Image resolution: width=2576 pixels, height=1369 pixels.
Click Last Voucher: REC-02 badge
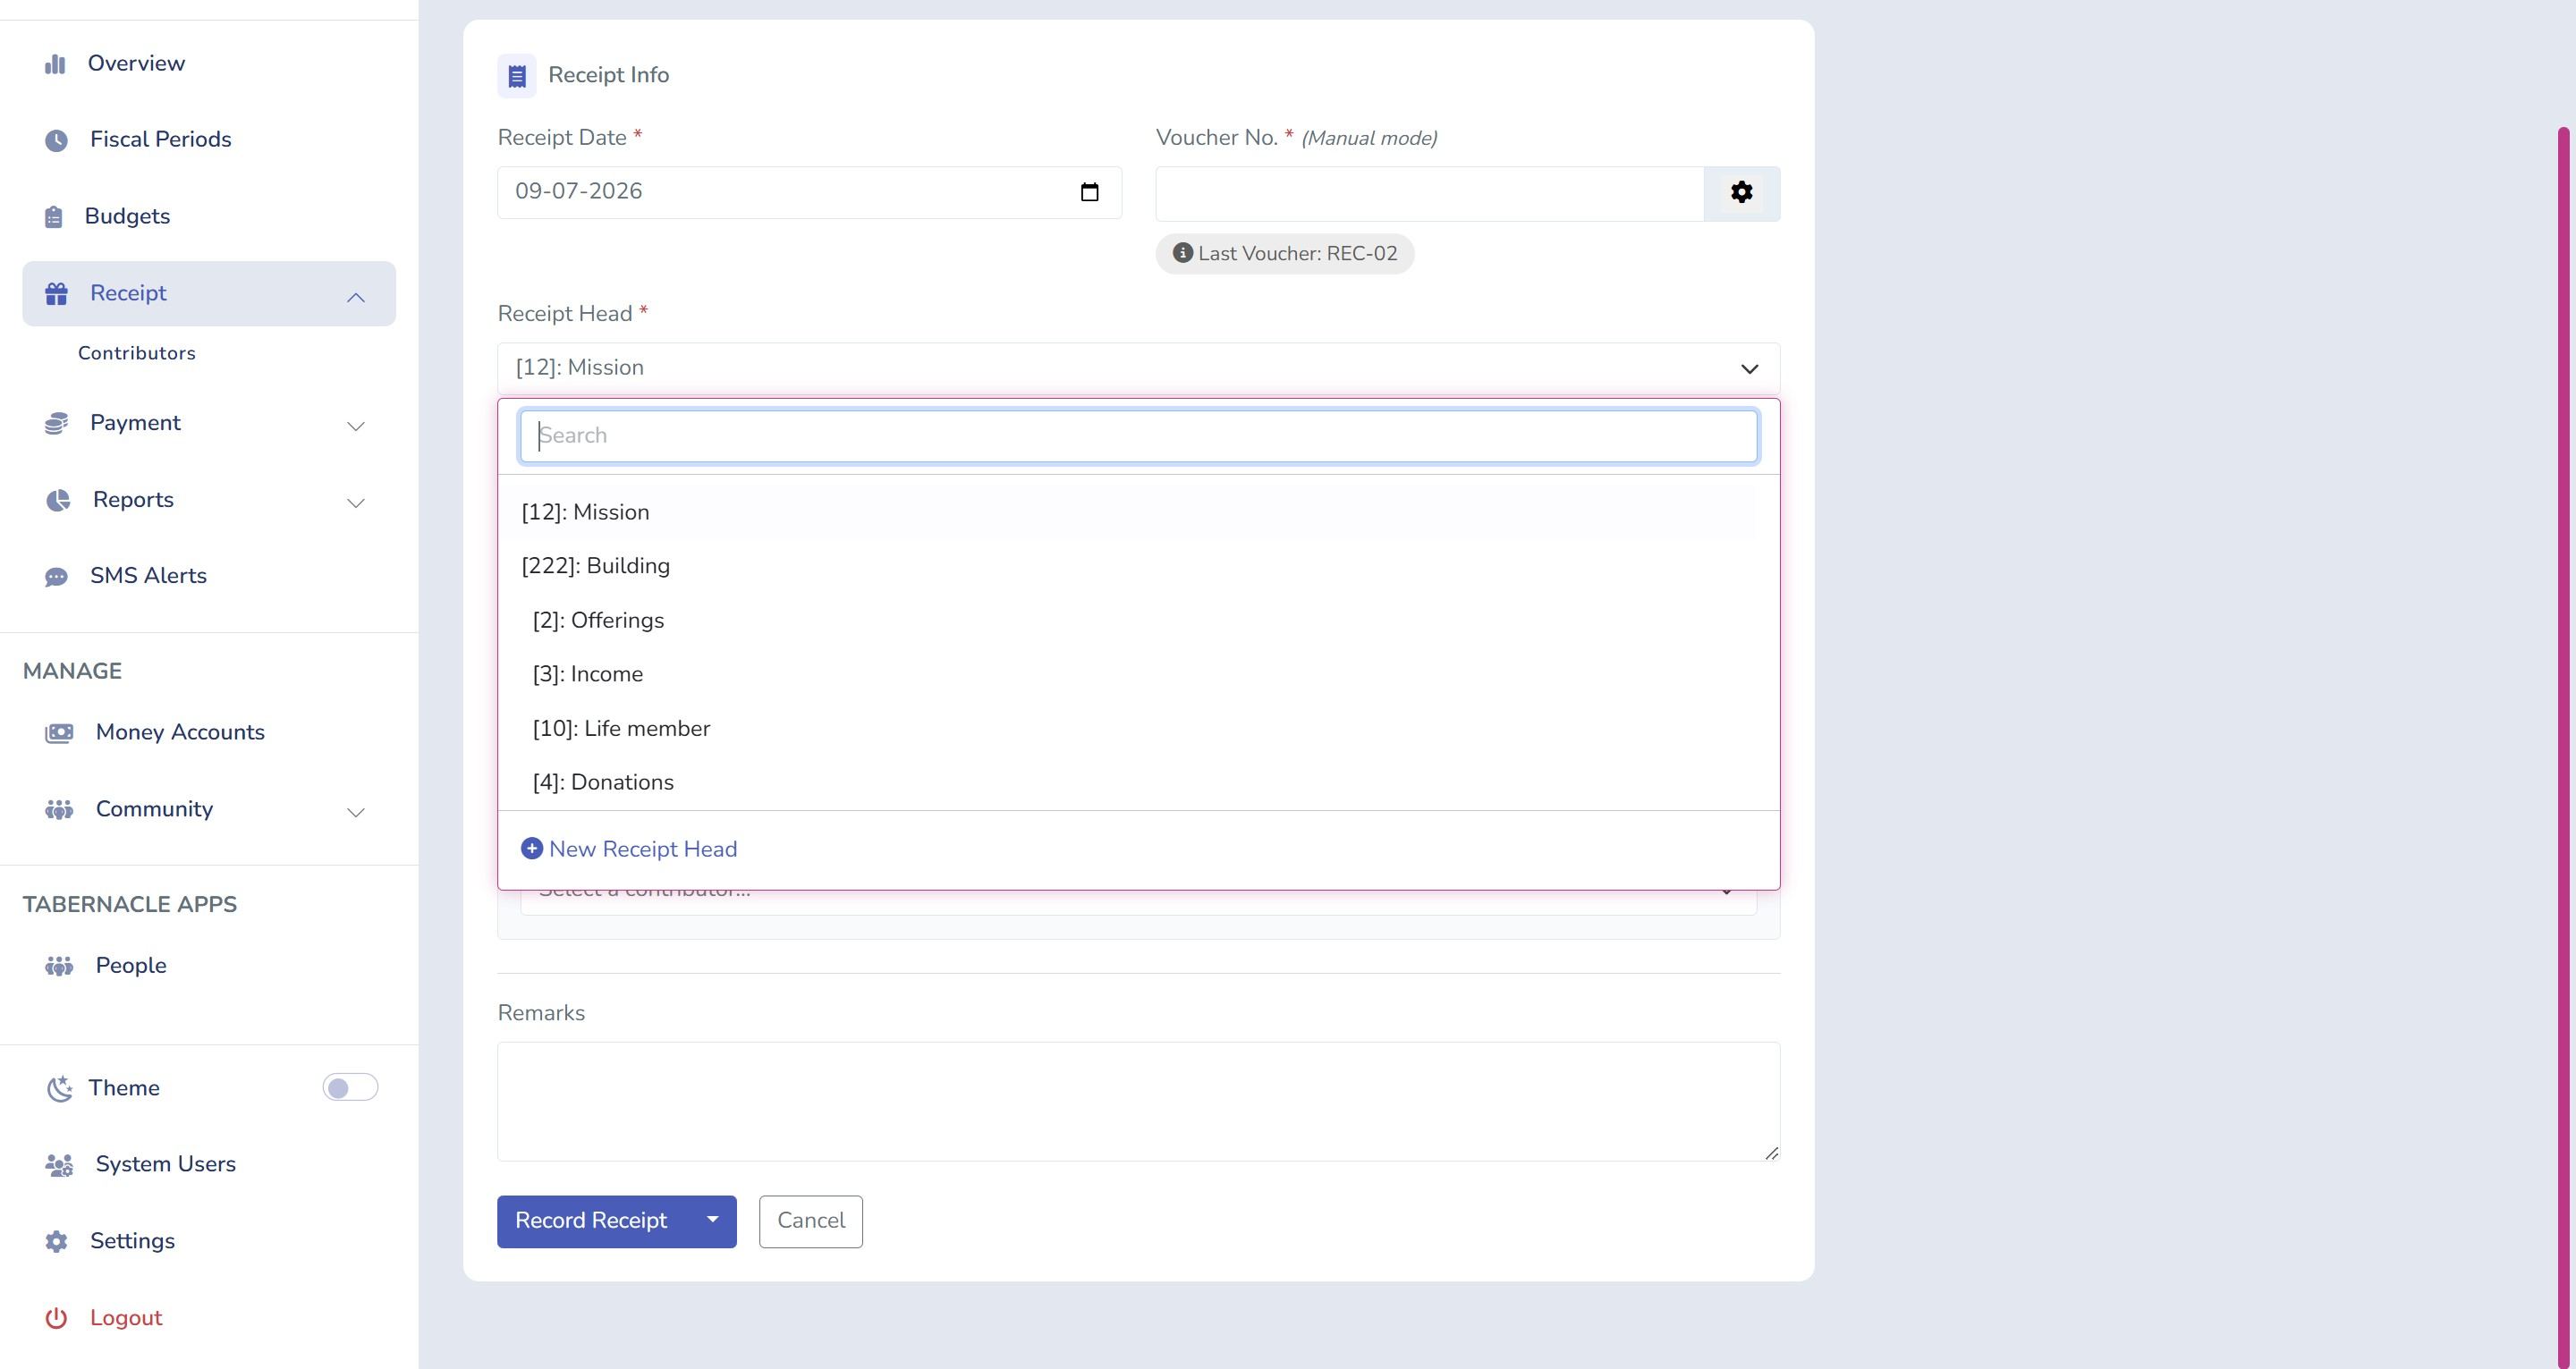pos(1284,254)
